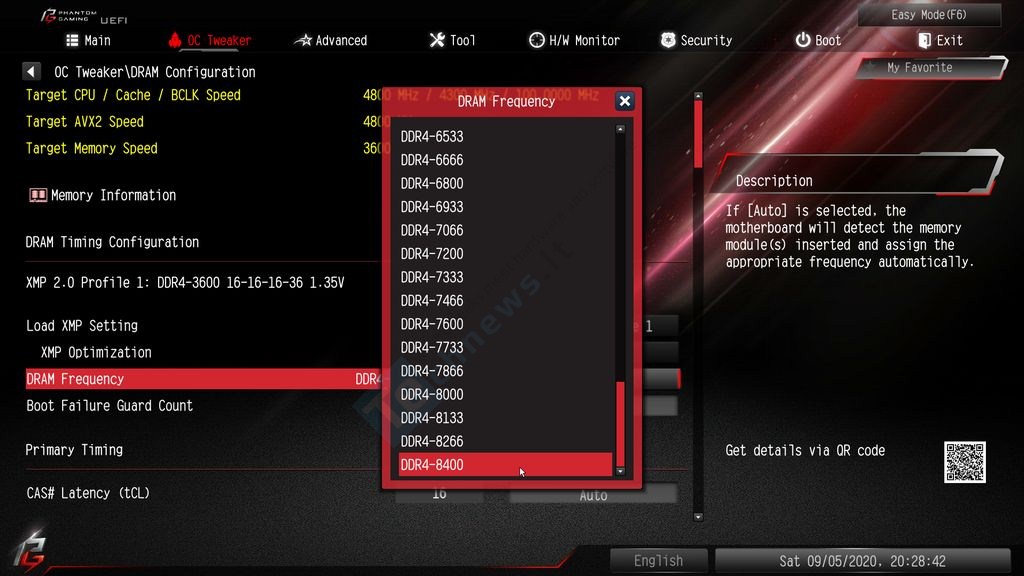
Task: Select Load XMP Setting row
Action: pyautogui.click(x=353, y=326)
